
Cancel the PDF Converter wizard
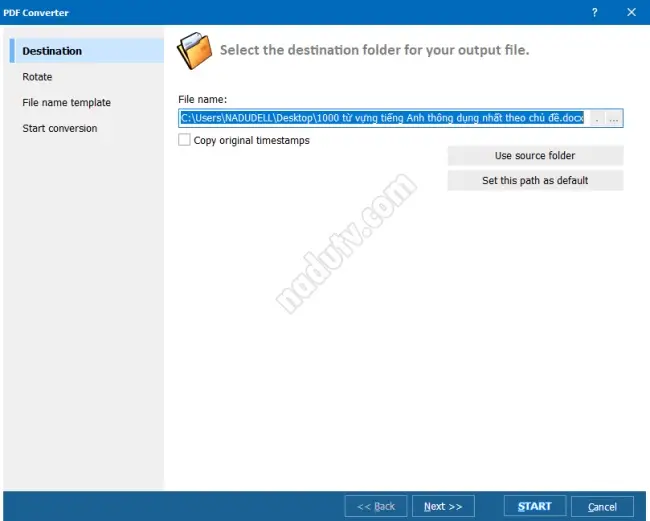tap(602, 506)
